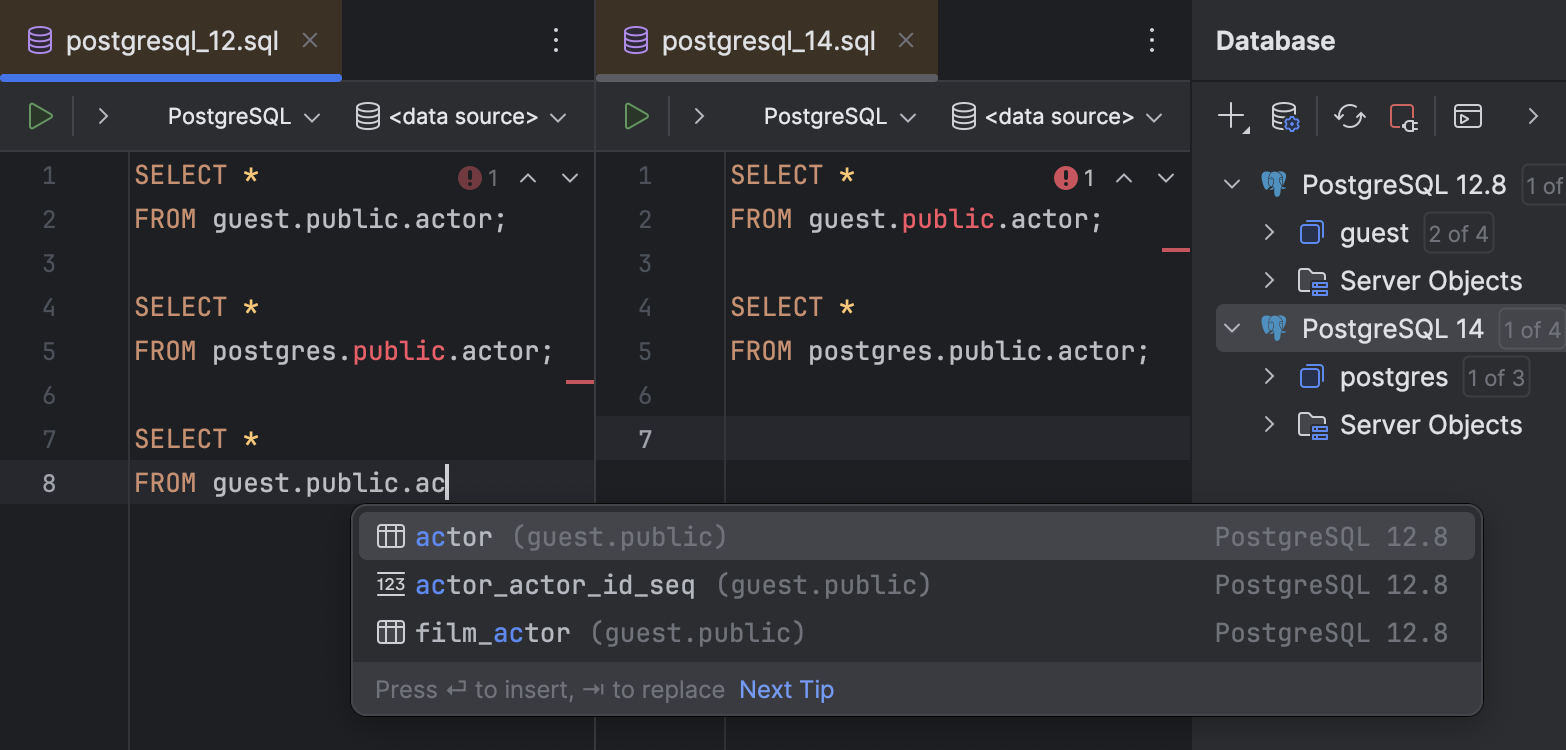Image resolution: width=1566 pixels, height=750 pixels.
Task: Open the options menu for postgresql_12.sql editor
Action: (556, 40)
